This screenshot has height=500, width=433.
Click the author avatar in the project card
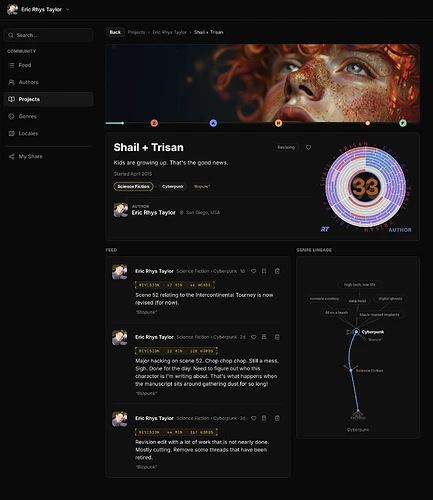tap(121, 210)
